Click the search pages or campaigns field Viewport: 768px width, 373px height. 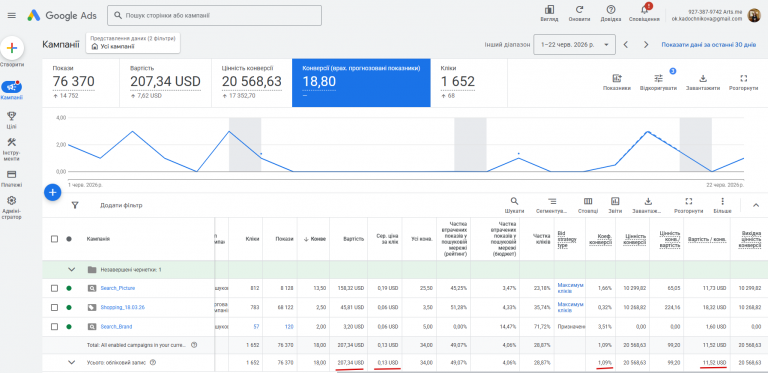tap(215, 15)
